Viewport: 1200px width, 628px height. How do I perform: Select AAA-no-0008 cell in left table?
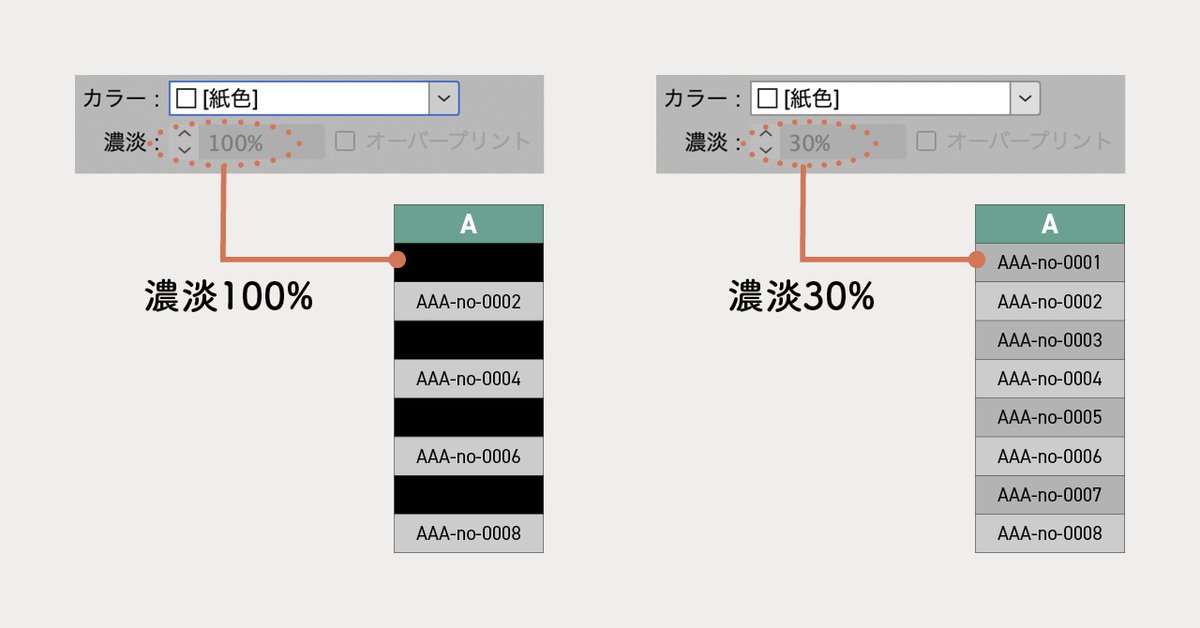click(x=468, y=533)
